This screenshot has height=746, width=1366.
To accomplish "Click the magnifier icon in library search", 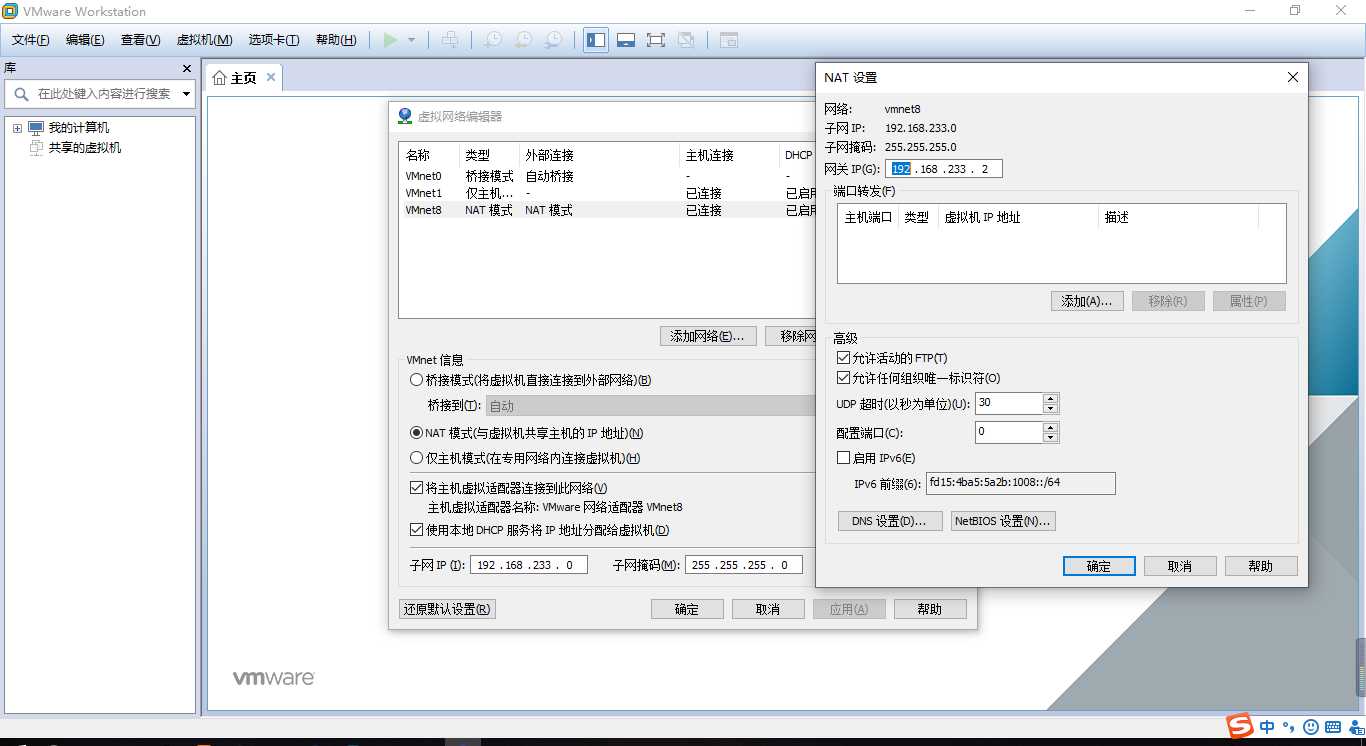I will (x=20, y=93).
